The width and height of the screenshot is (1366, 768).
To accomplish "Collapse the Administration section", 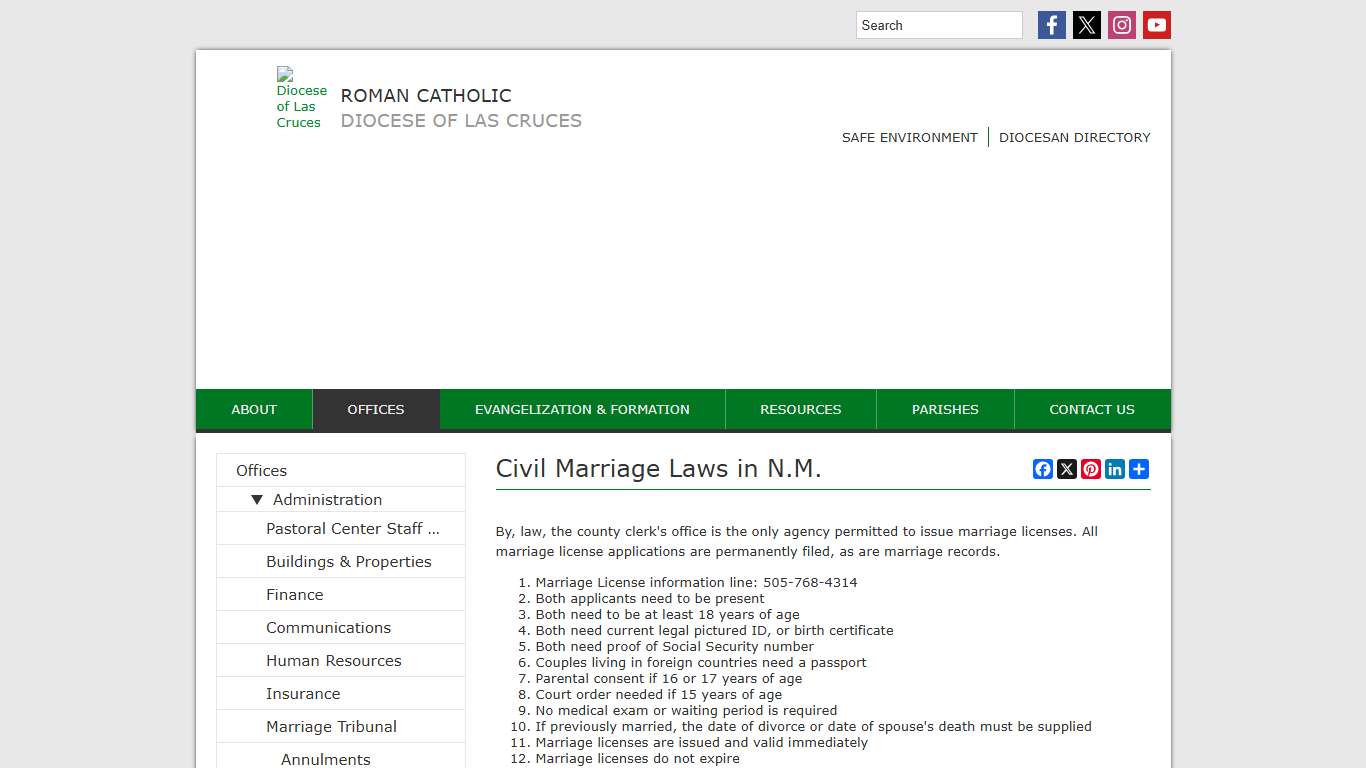I will (x=258, y=499).
